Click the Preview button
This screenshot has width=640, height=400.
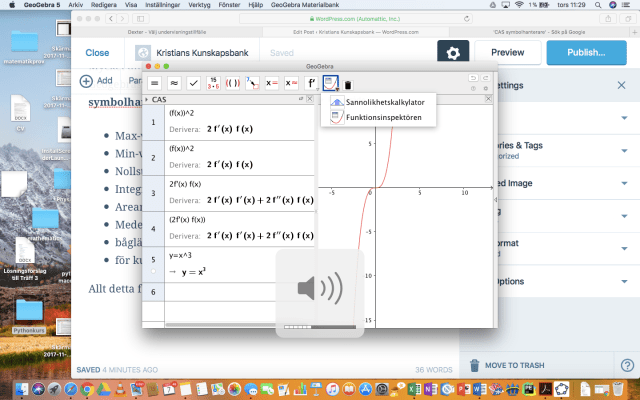pyautogui.click(x=508, y=53)
